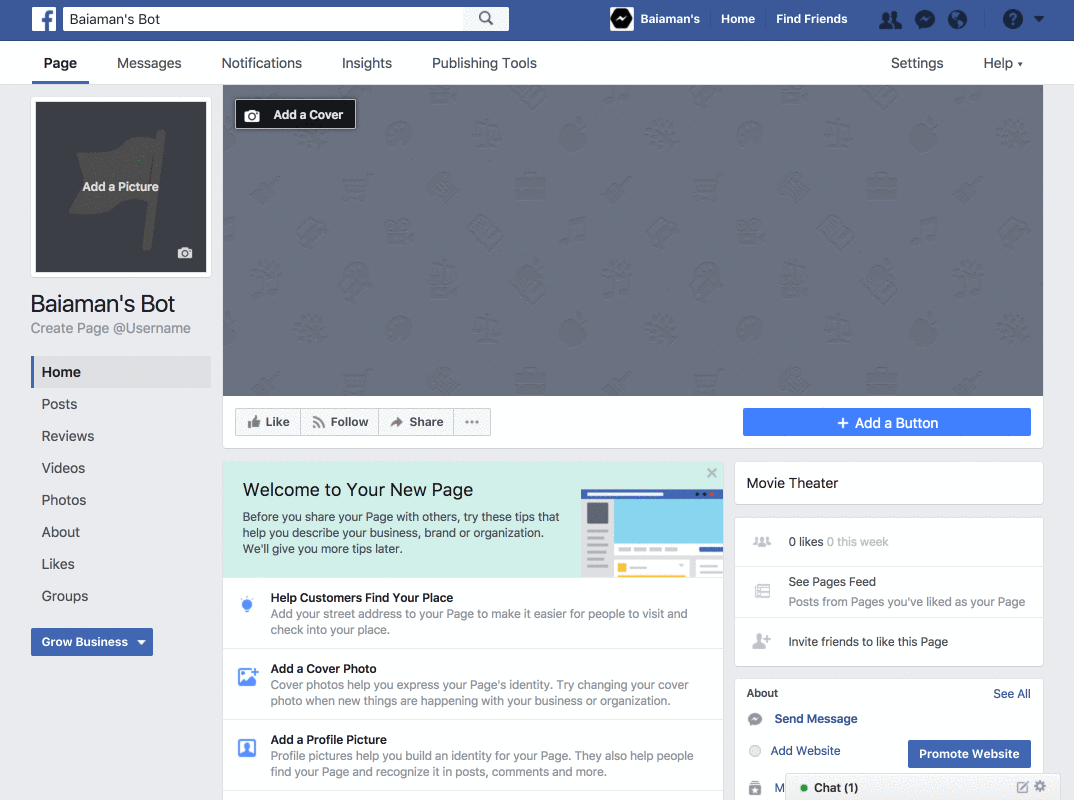1074x800 pixels.
Task: Open the Notifications tab
Action: (262, 63)
